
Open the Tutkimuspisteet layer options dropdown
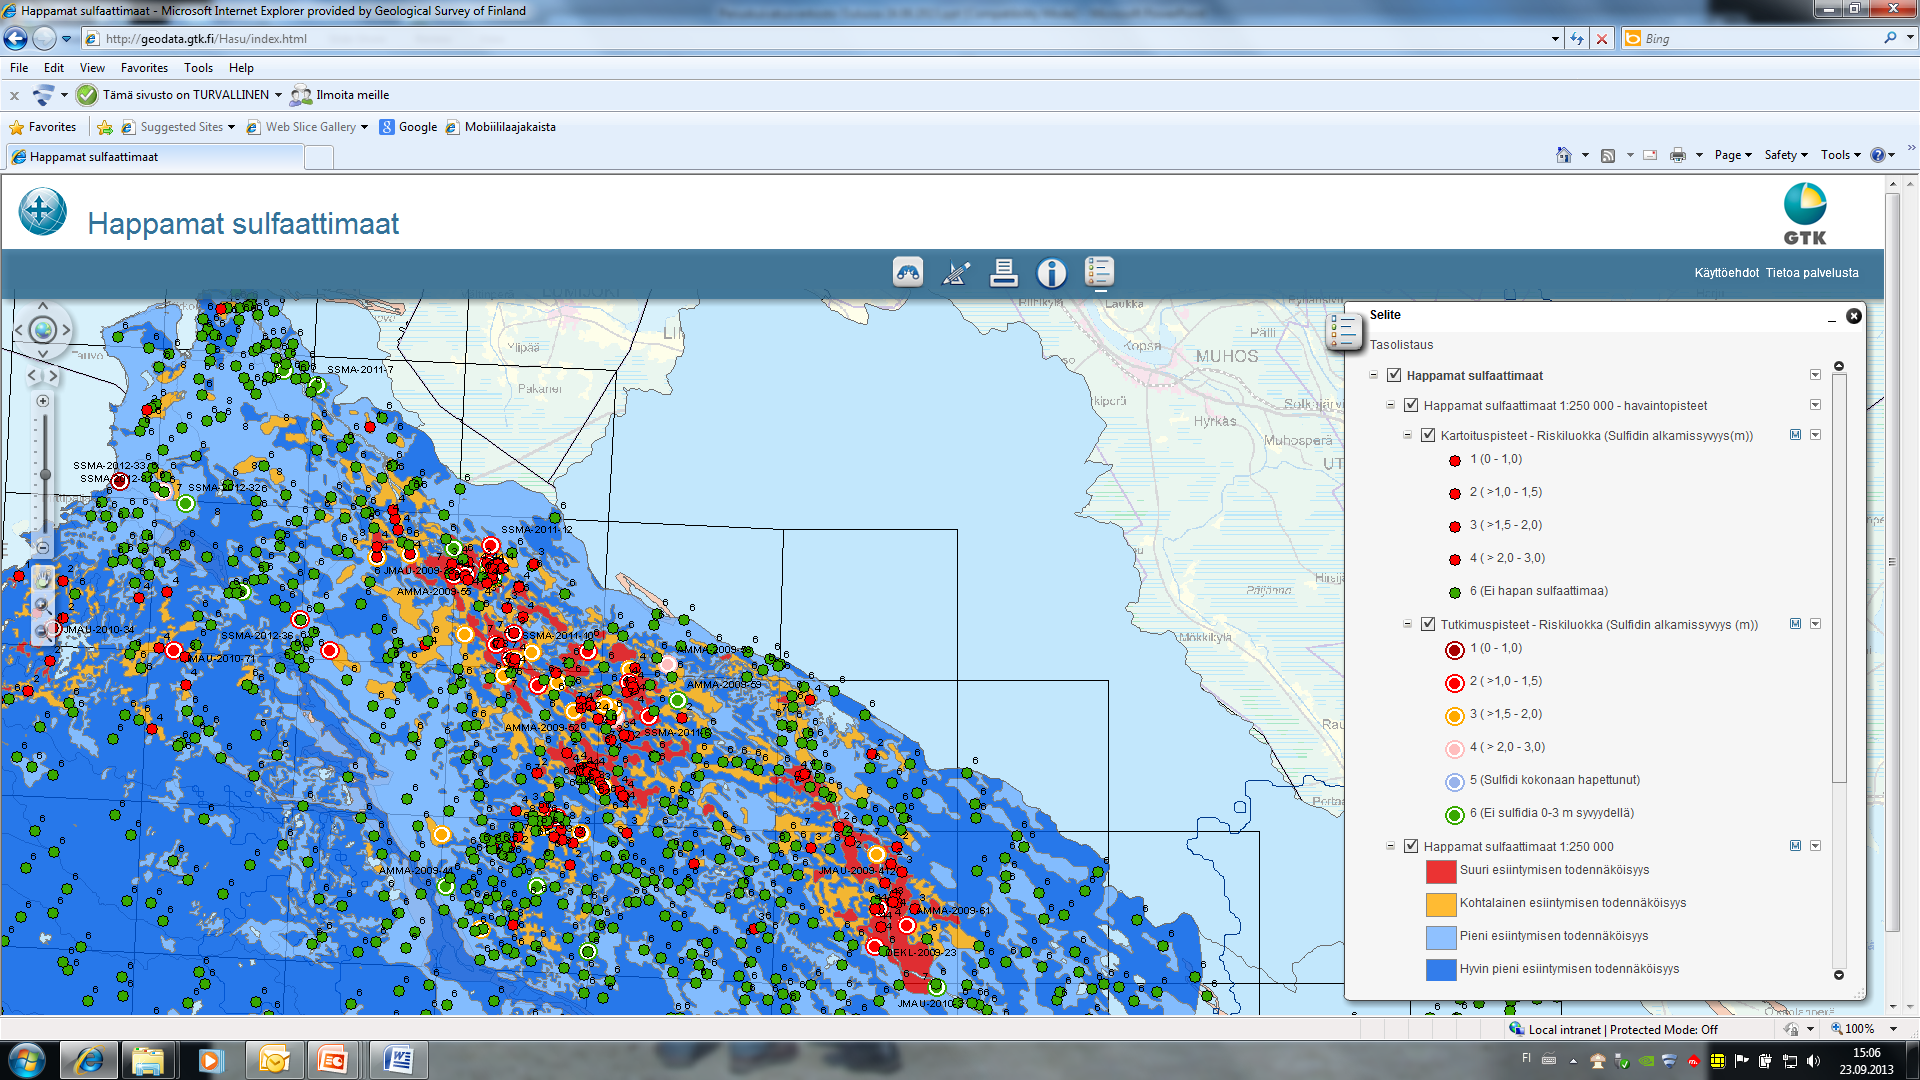[1815, 624]
